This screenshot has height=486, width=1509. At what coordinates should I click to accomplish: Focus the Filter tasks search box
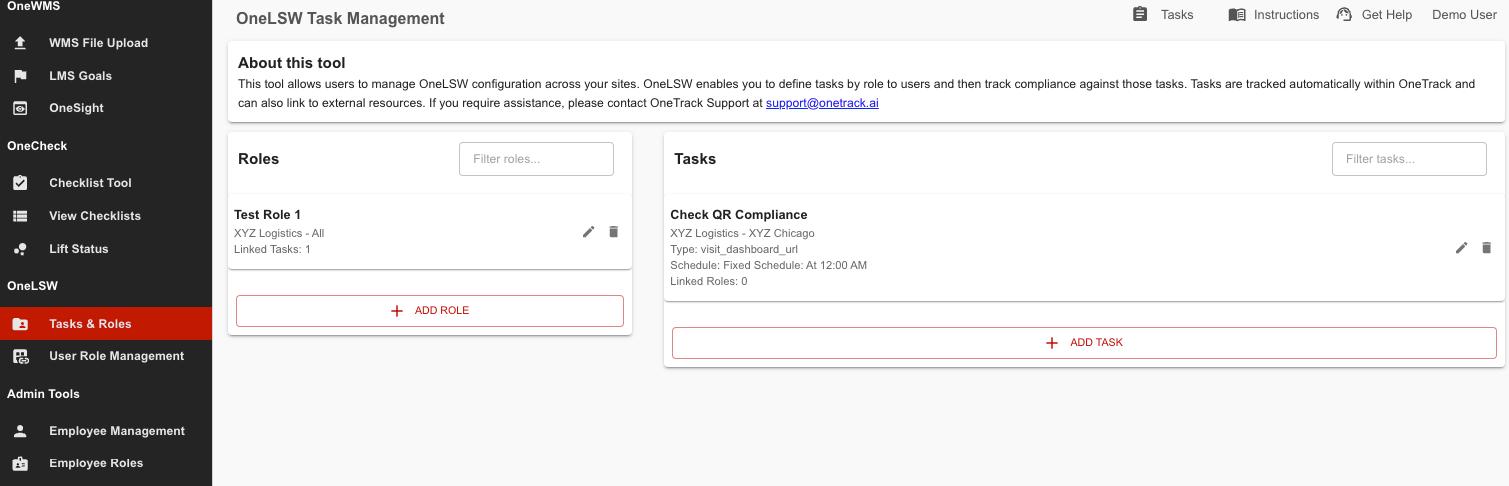tap(1409, 159)
